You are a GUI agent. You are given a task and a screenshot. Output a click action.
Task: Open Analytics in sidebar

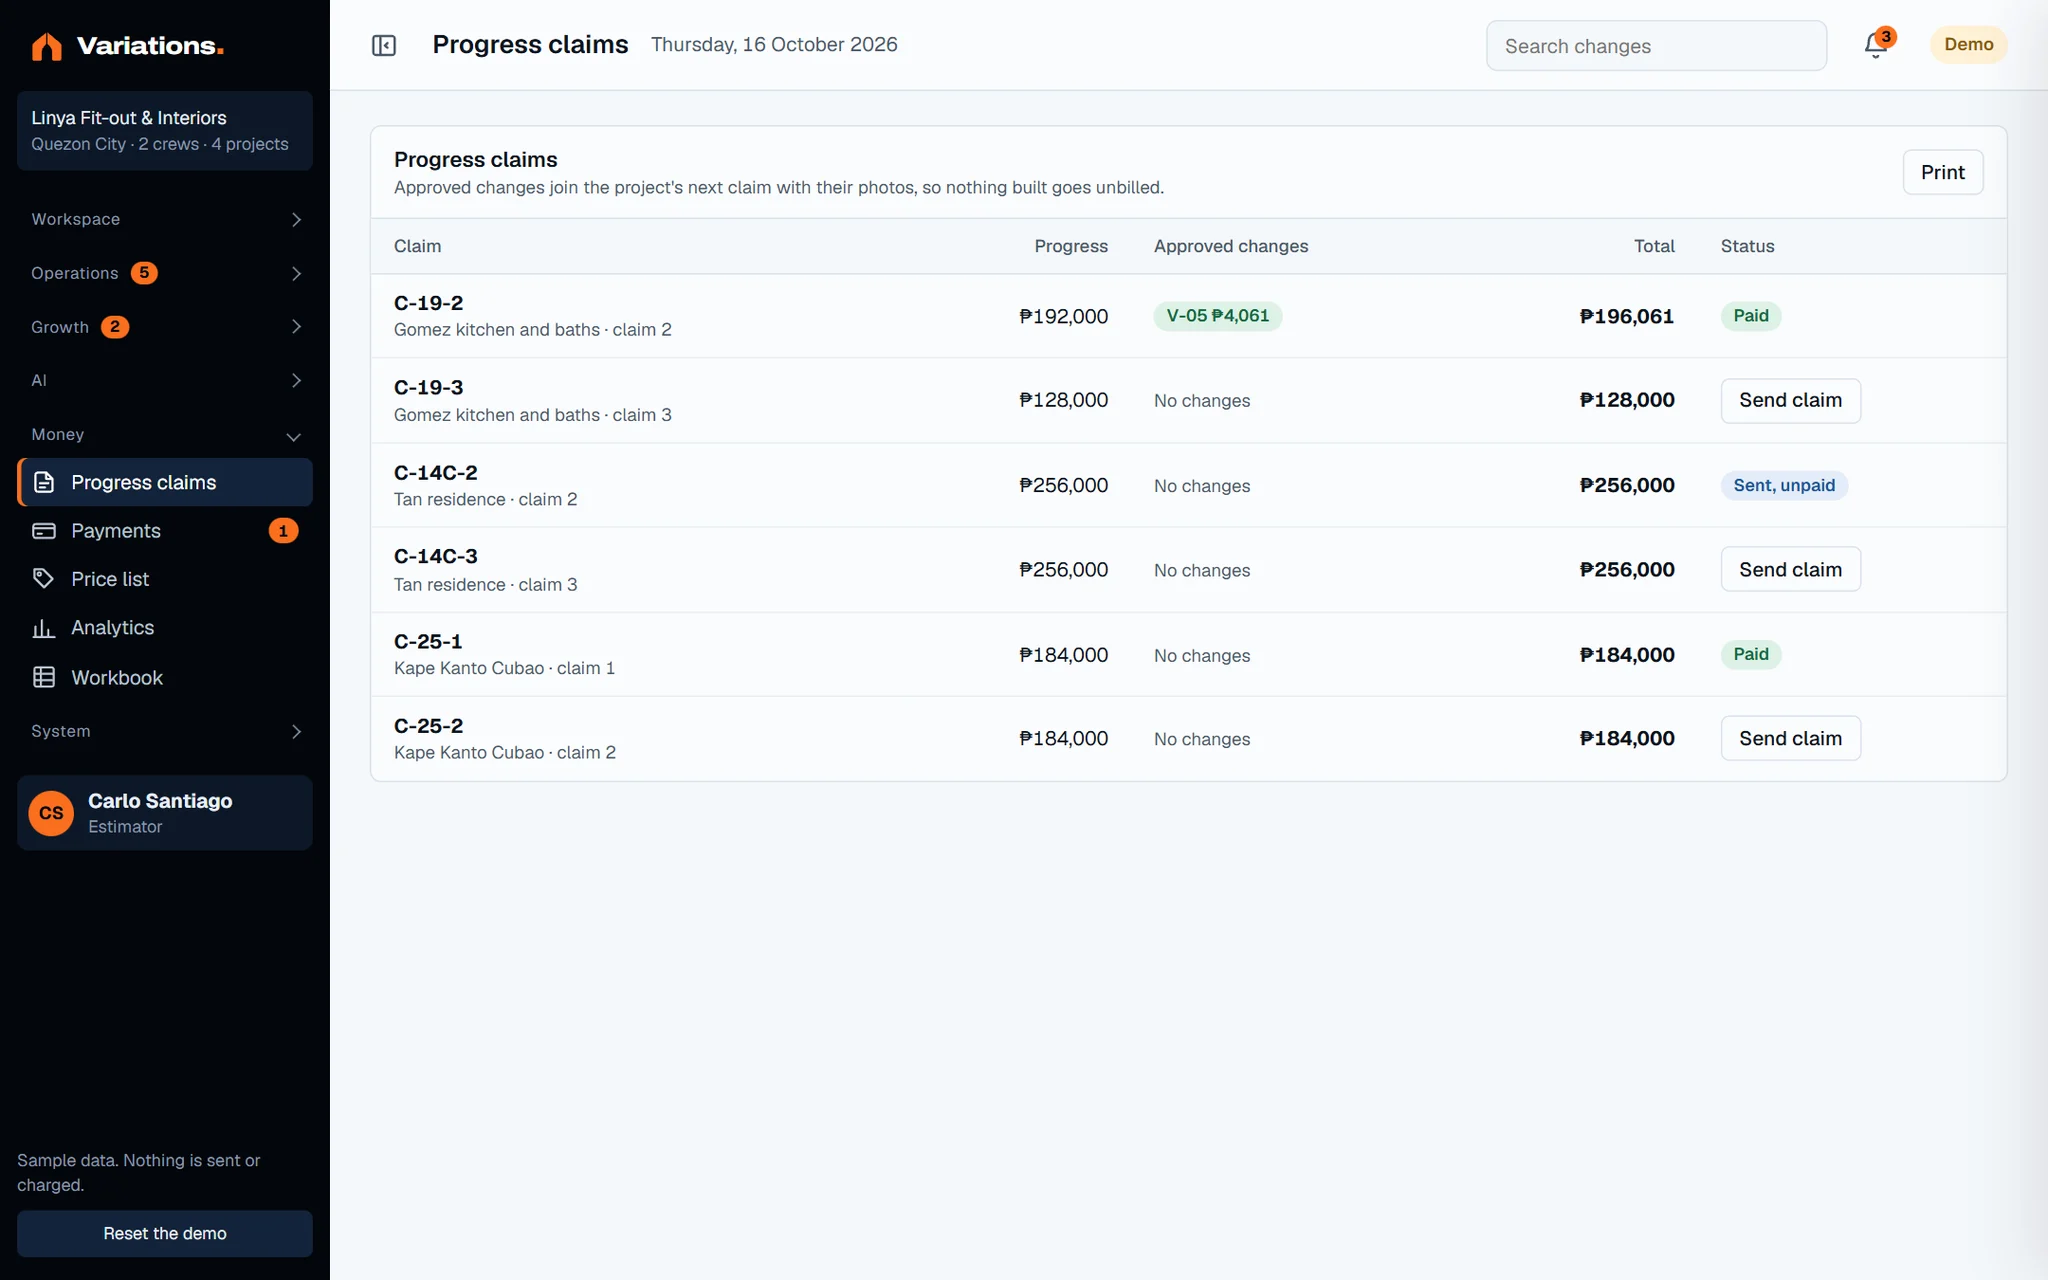pos(165,628)
